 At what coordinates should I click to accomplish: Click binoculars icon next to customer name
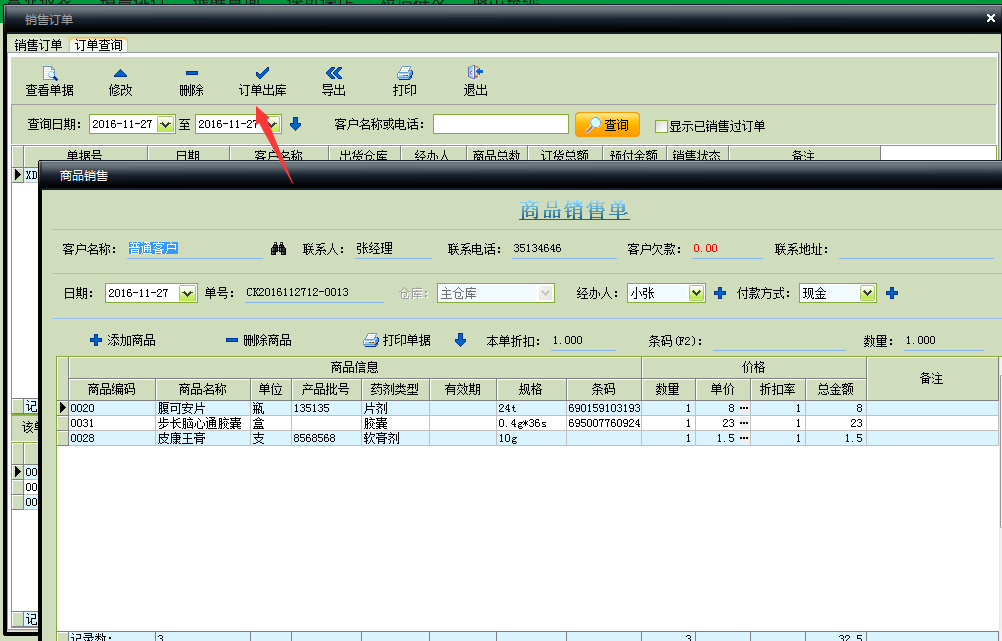pos(278,249)
